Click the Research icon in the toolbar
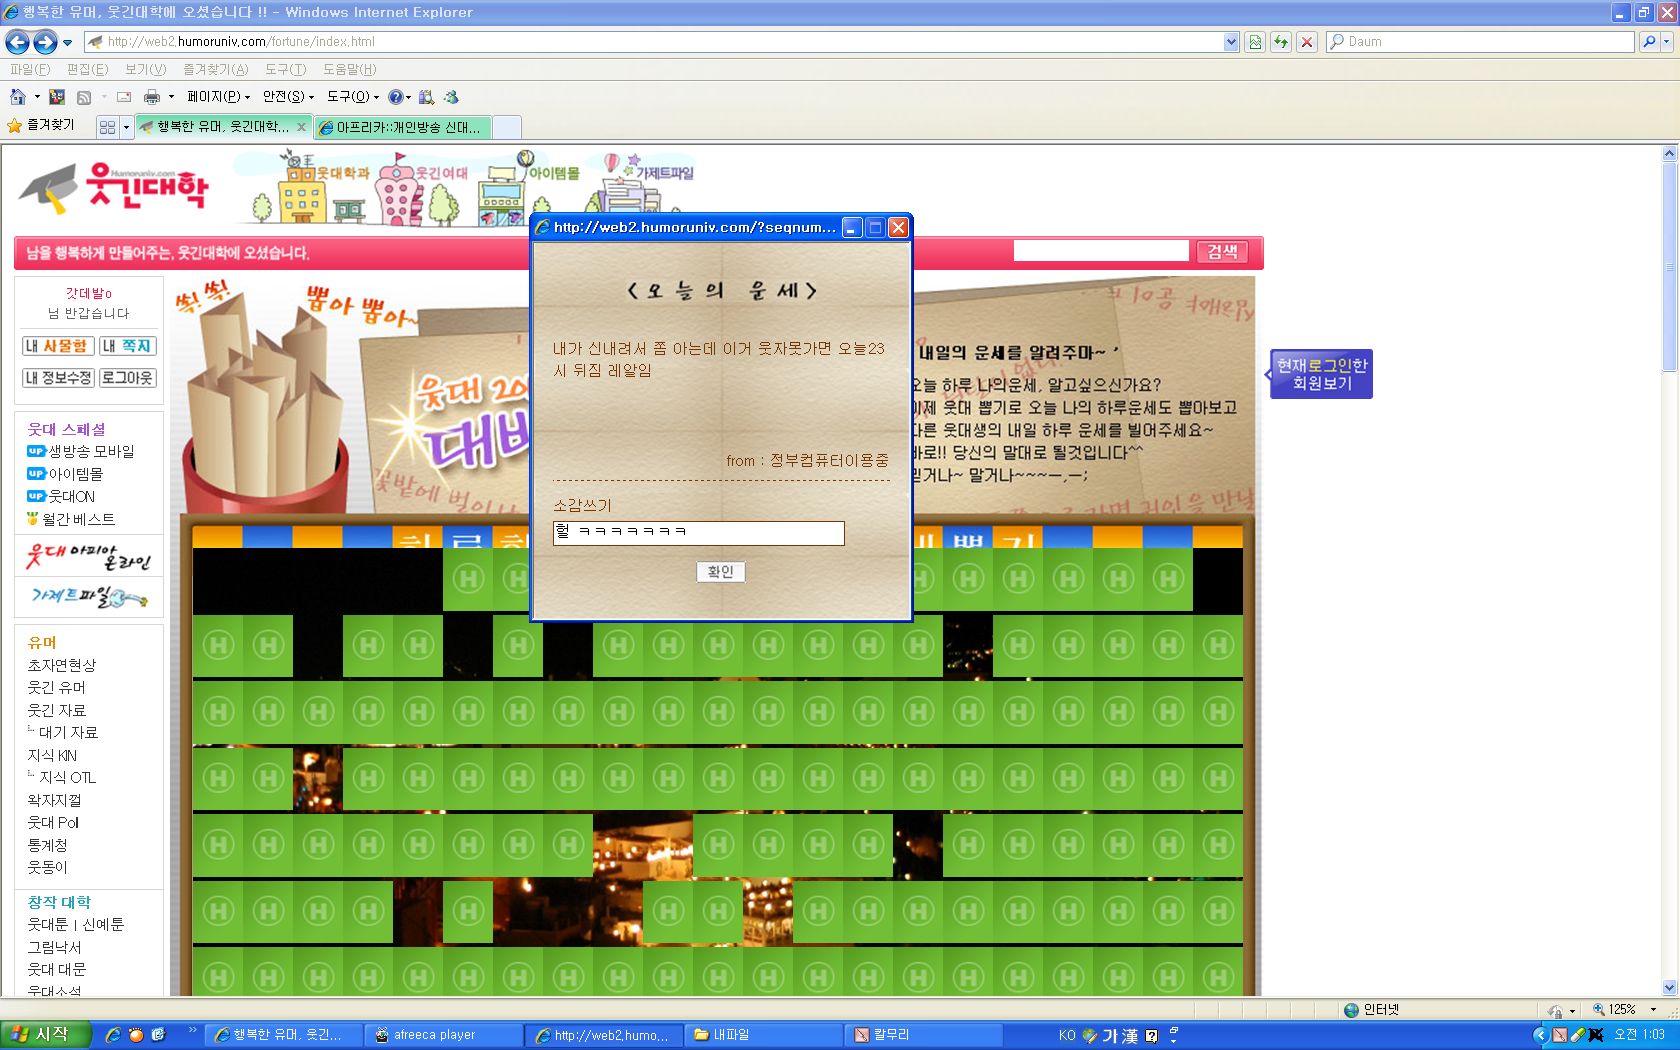This screenshot has height=1050, width=1680. tap(426, 97)
